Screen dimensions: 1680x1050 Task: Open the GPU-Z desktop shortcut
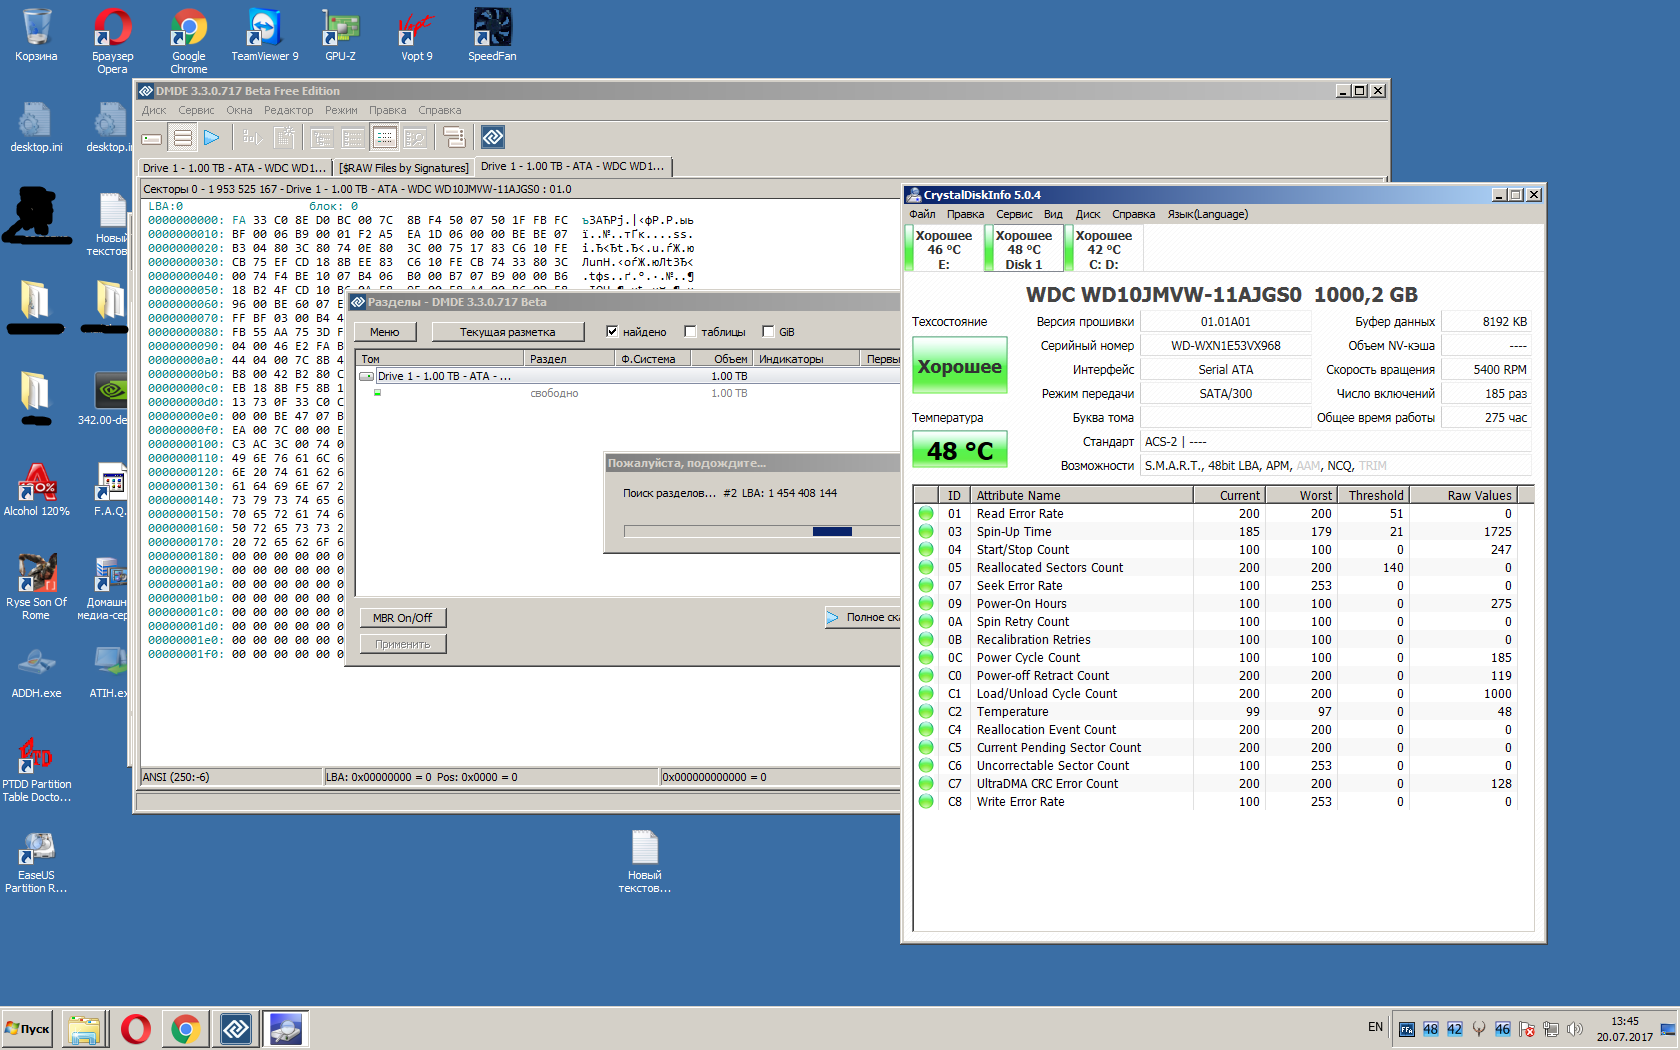[x=340, y=35]
